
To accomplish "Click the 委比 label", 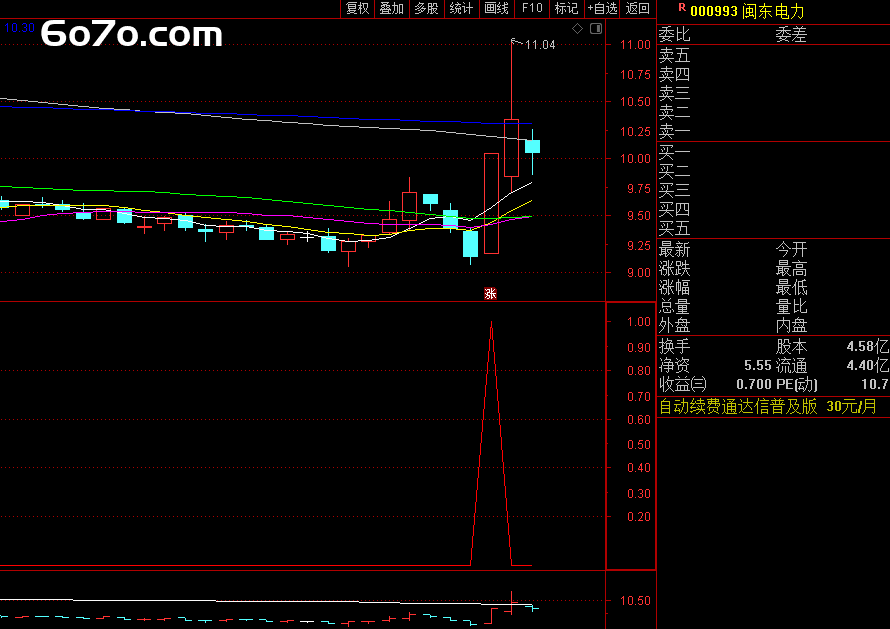I will point(674,35).
